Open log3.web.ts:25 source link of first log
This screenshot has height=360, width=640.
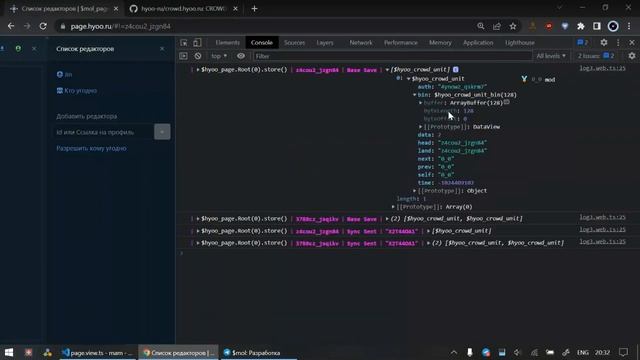click(602, 68)
